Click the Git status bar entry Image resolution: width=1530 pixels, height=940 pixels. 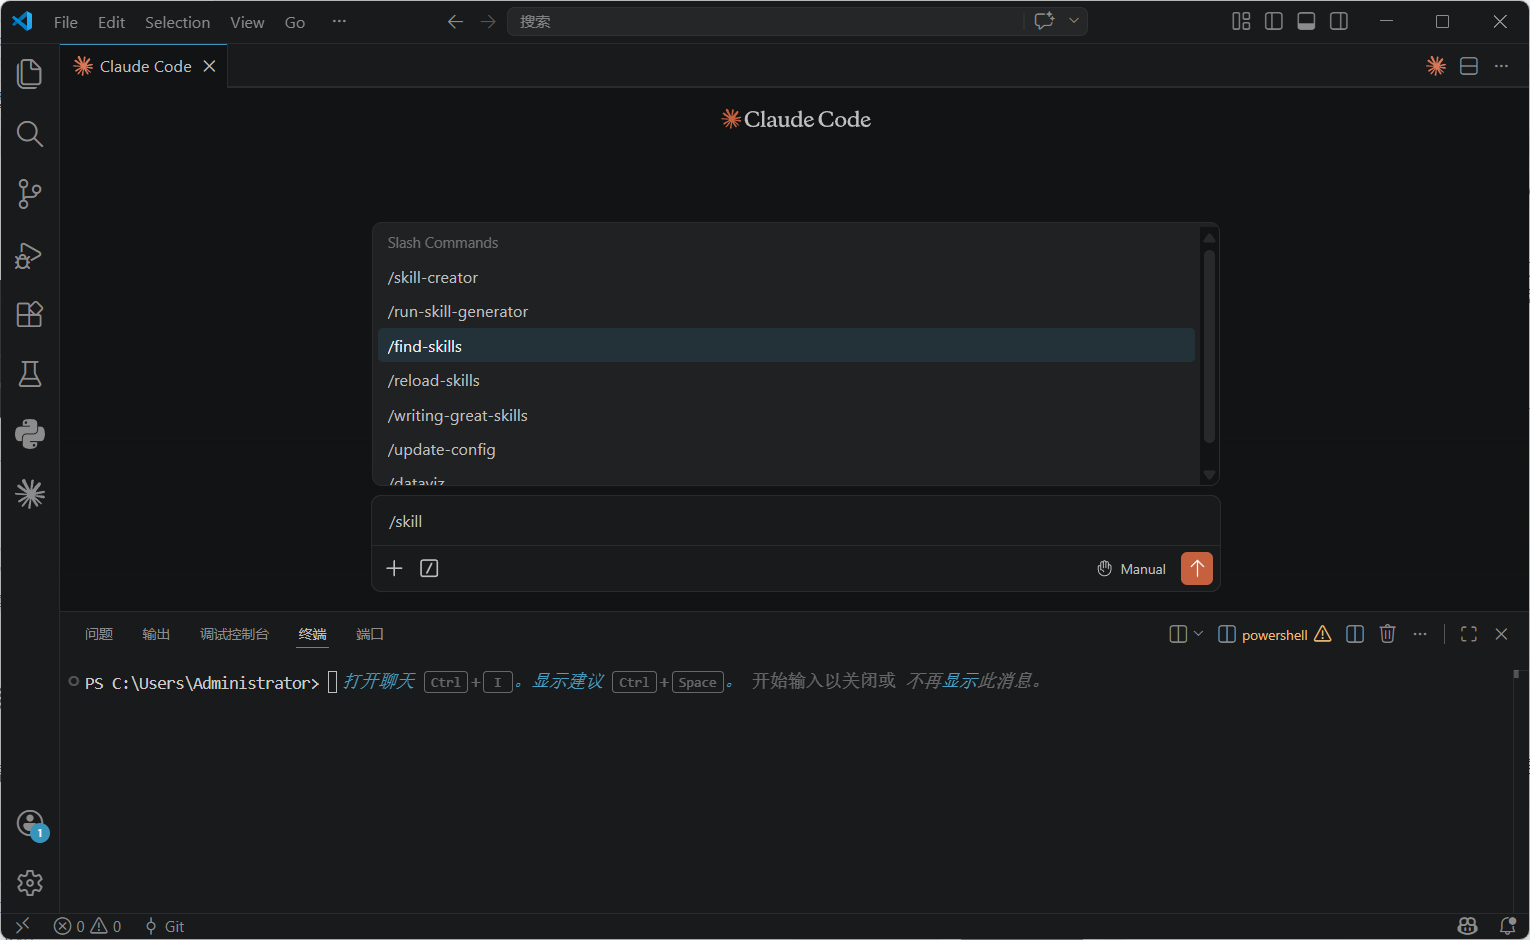165,926
